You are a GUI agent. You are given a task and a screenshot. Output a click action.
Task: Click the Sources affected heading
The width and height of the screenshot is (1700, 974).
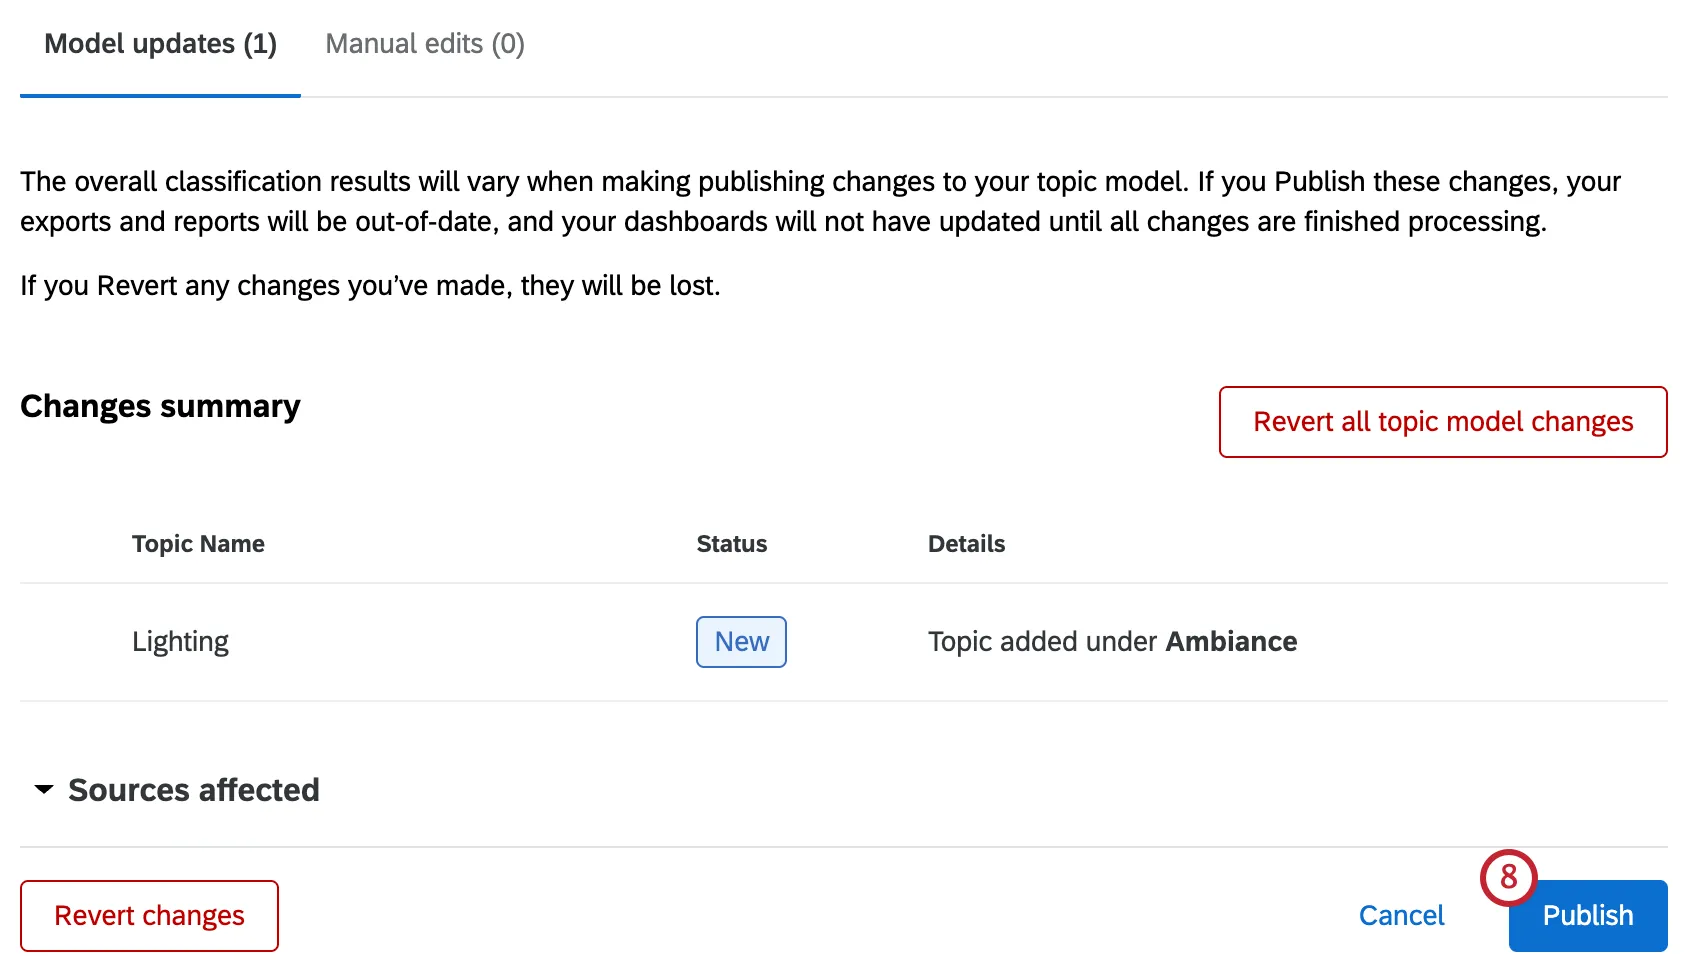tap(194, 790)
